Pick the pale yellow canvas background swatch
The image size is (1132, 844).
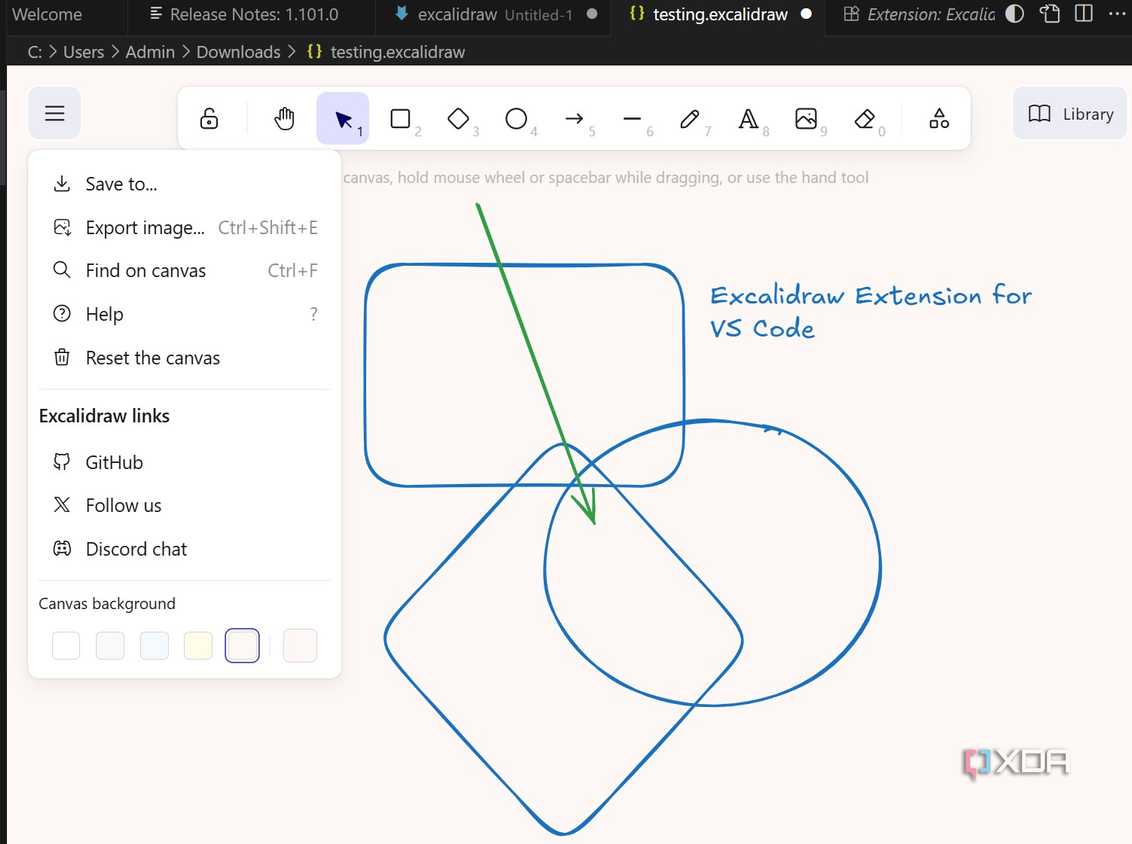point(198,645)
